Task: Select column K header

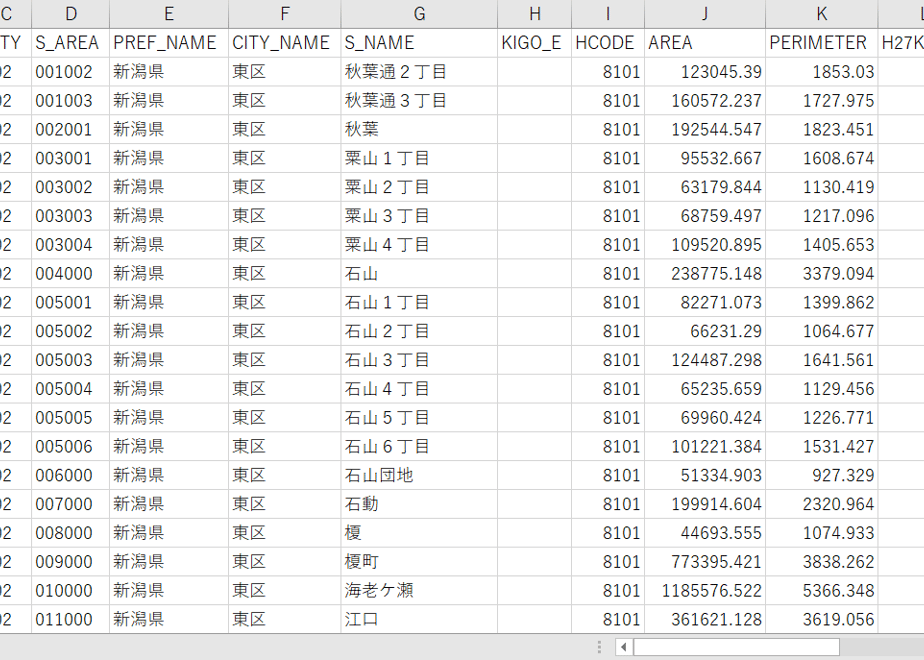Action: pos(821,14)
